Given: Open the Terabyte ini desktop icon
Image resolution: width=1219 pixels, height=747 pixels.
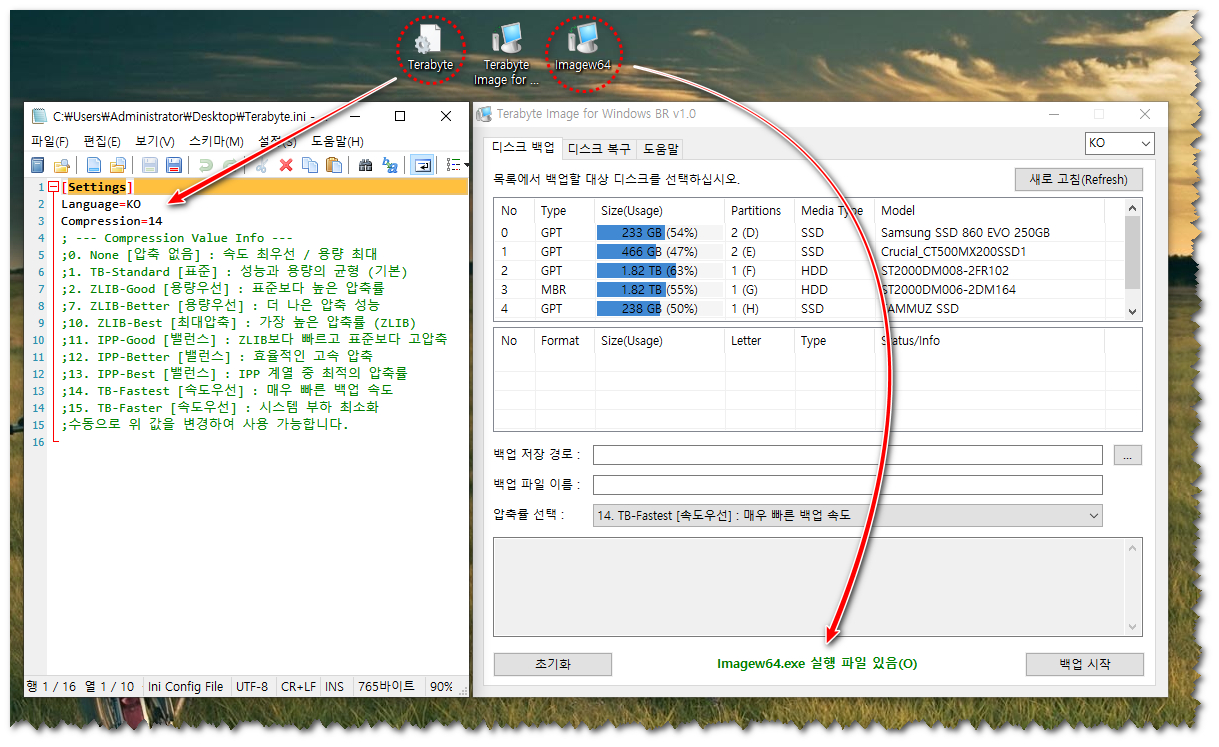Looking at the screenshot, I should [x=430, y=48].
